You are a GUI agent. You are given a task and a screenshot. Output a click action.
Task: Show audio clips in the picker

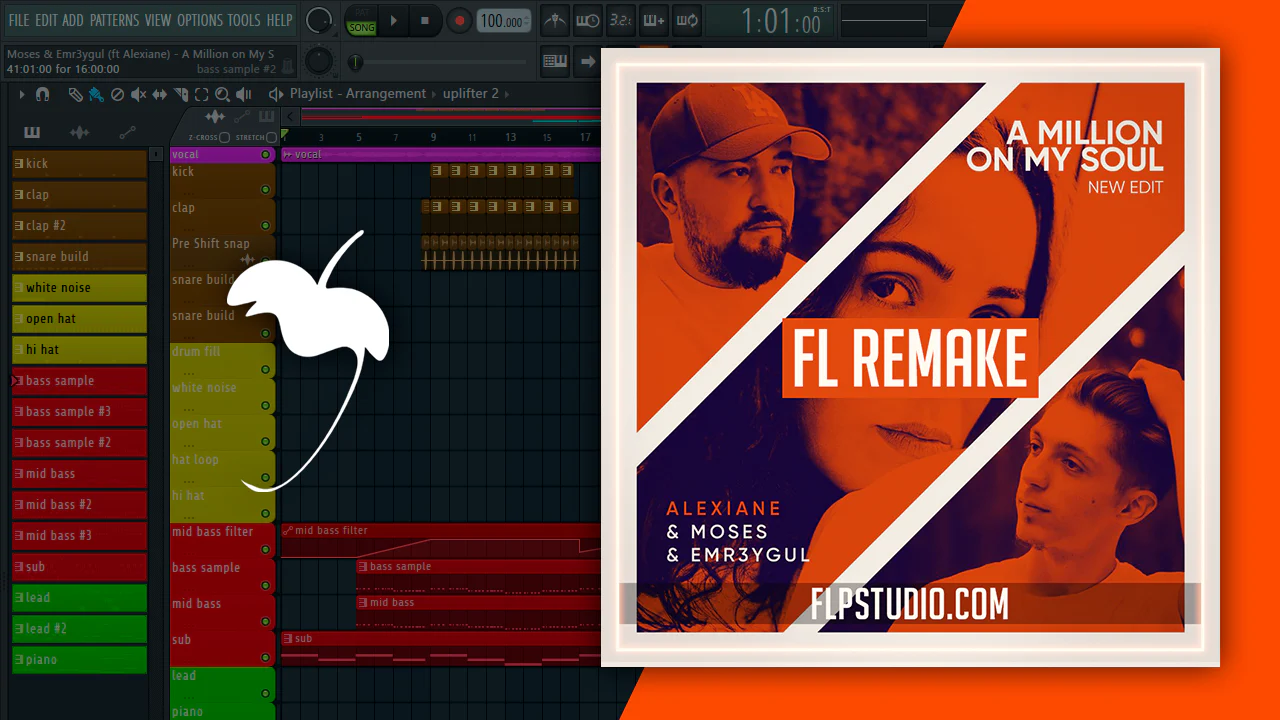pyautogui.click(x=79, y=133)
